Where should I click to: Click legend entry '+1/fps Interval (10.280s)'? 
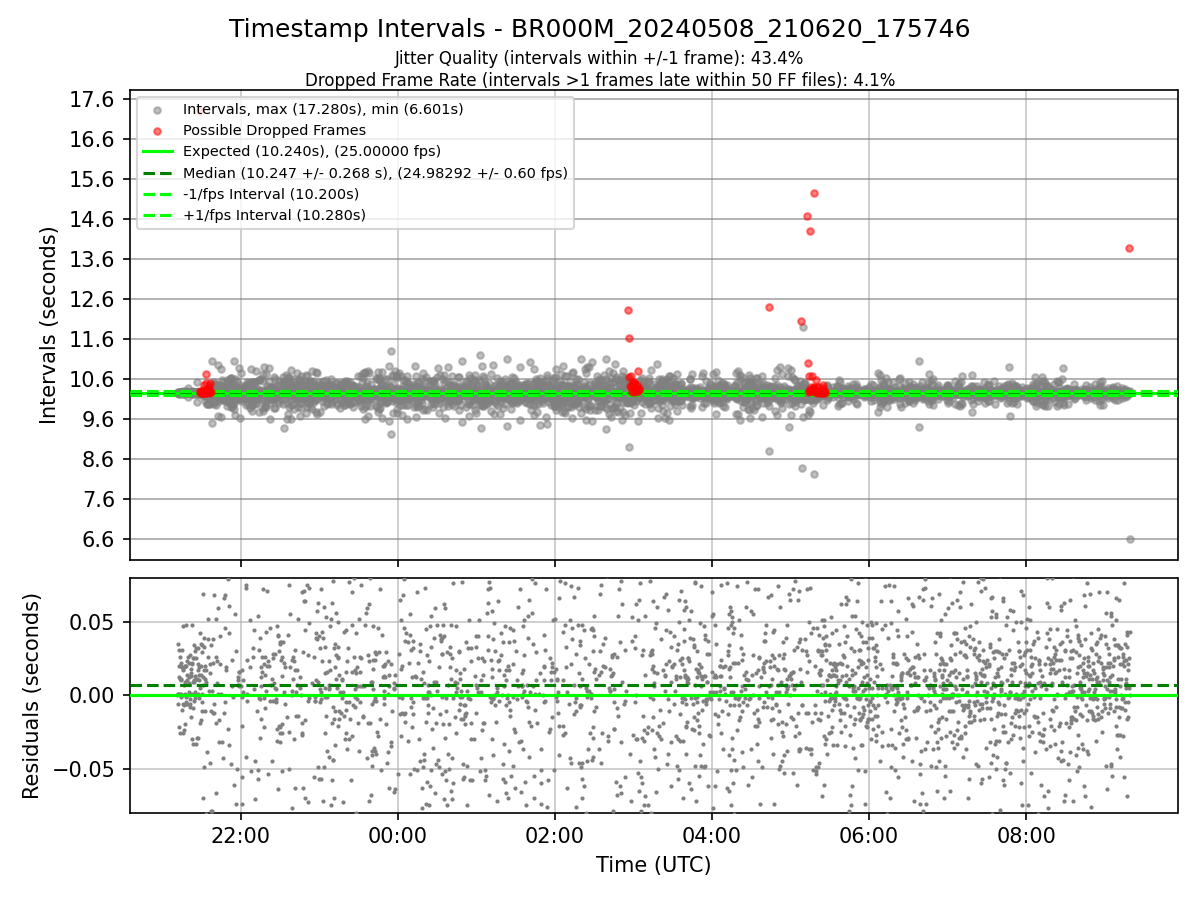click(x=274, y=215)
